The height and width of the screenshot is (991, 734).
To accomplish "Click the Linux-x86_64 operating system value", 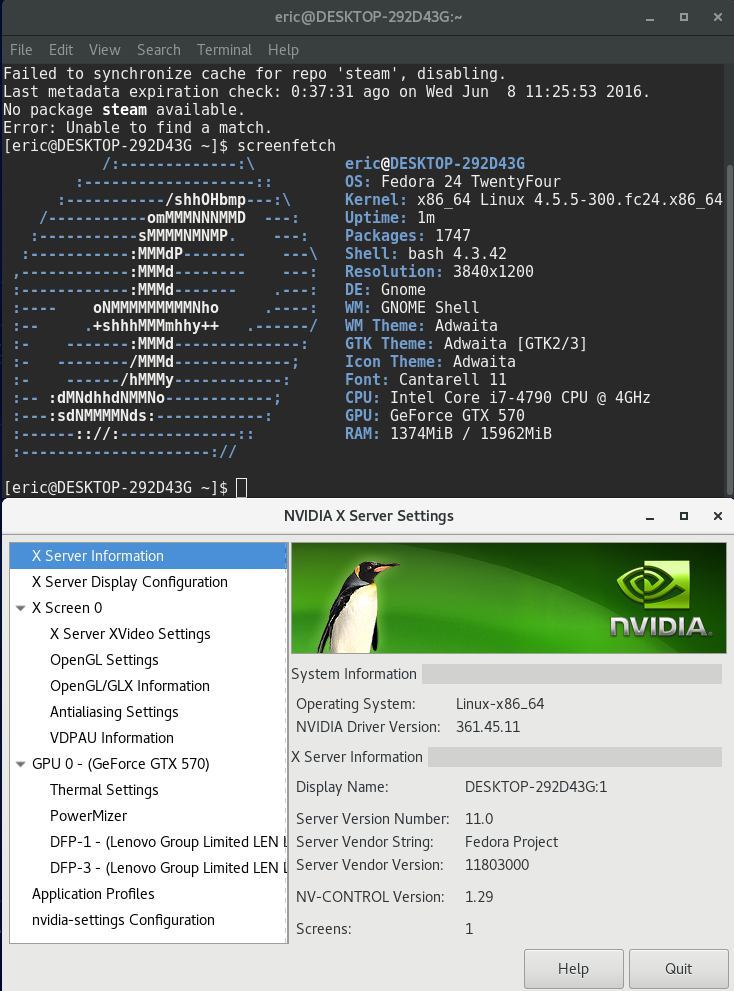I will [500, 704].
